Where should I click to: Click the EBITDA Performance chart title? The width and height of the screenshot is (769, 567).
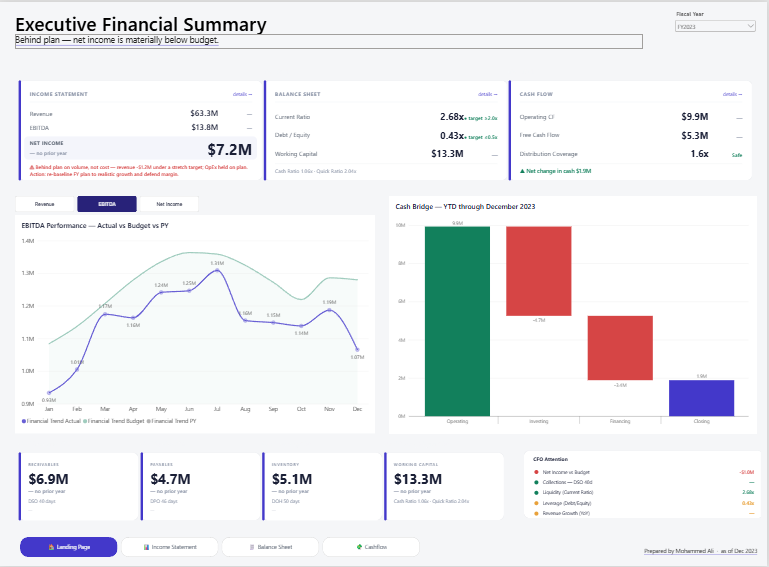95,226
